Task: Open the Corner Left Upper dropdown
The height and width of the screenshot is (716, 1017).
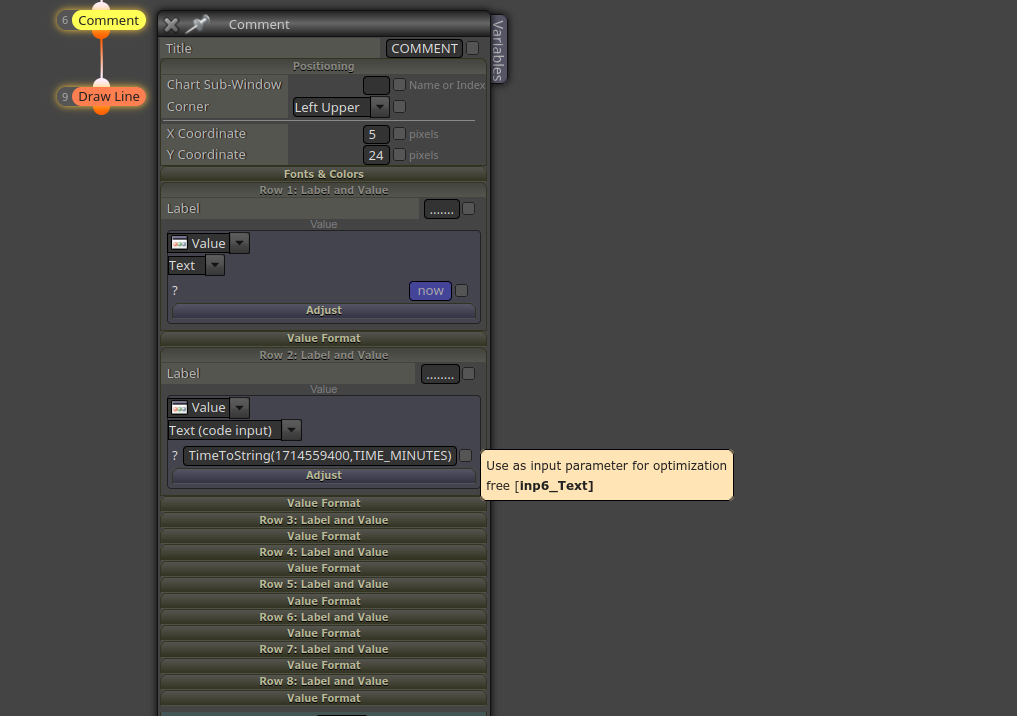Action: pos(341,107)
